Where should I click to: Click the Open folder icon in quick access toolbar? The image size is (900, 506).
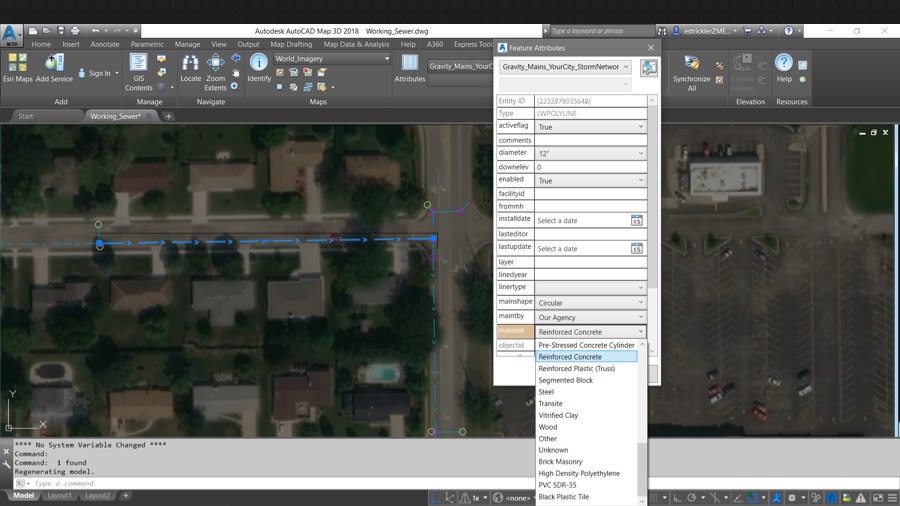46,31
